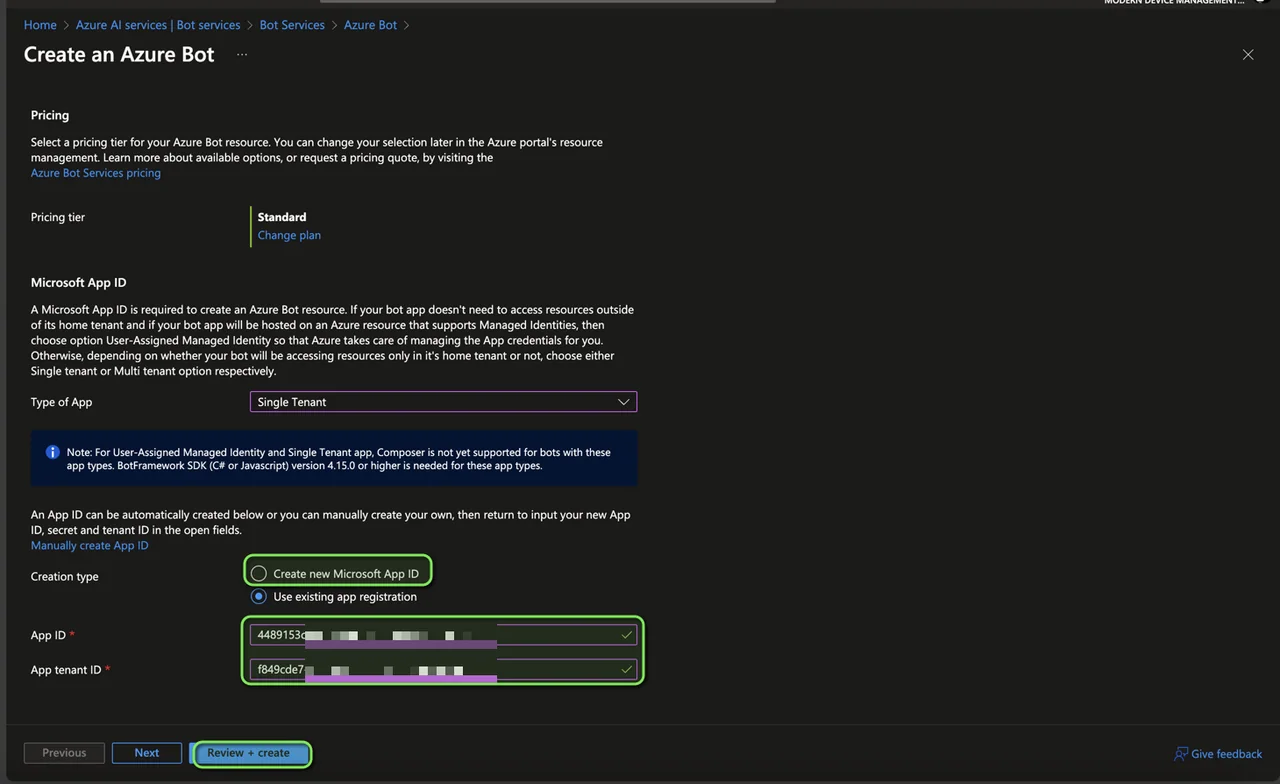Click the Give feedback icon
The width and height of the screenshot is (1280, 784).
[1181, 753]
